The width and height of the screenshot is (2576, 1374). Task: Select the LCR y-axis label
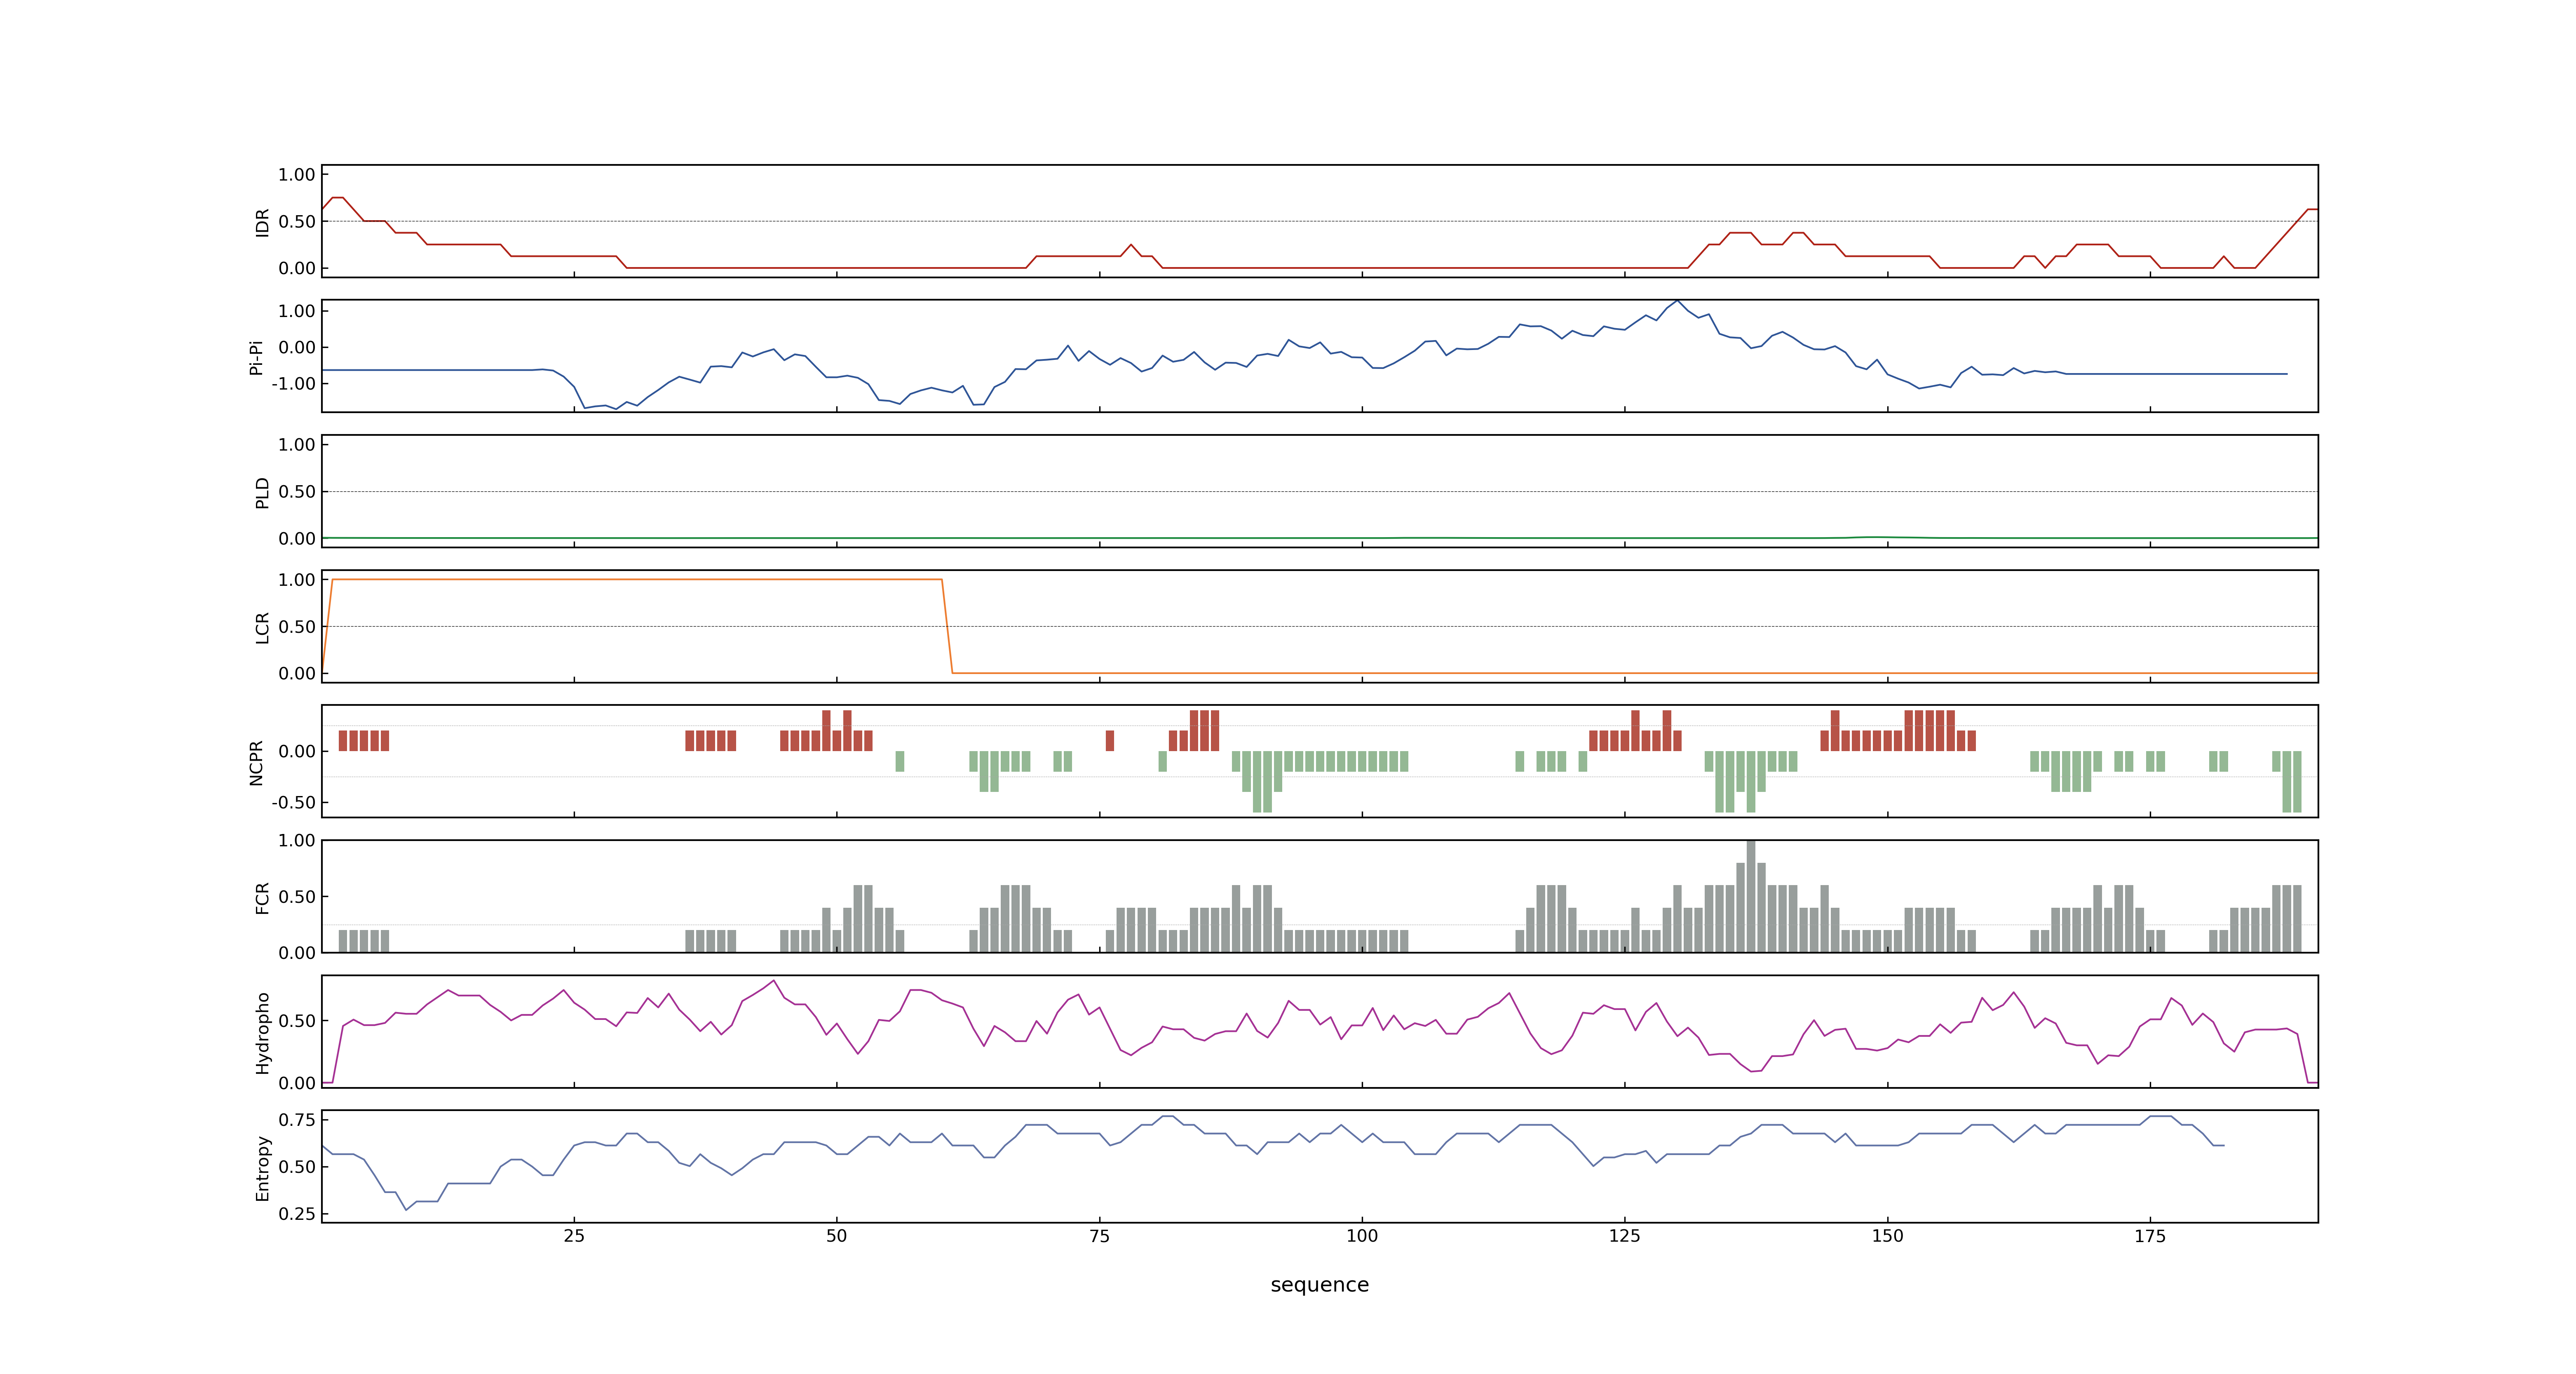[x=262, y=628]
